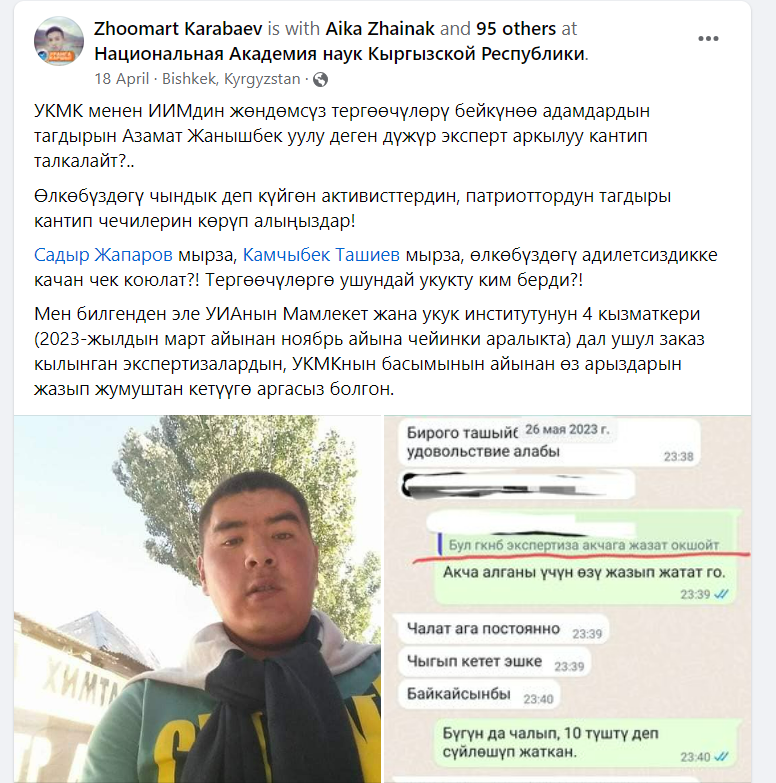
Task: Open Aika Zhainak tagged profile
Action: click(x=380, y=28)
